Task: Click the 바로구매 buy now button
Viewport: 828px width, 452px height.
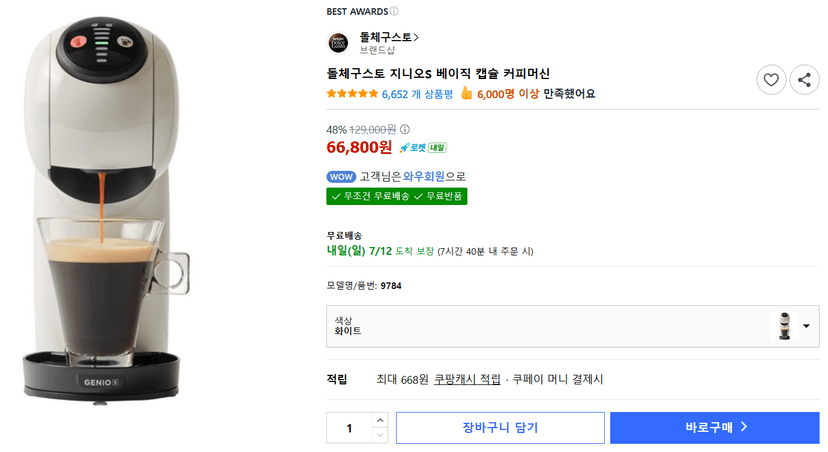Action: pos(714,428)
